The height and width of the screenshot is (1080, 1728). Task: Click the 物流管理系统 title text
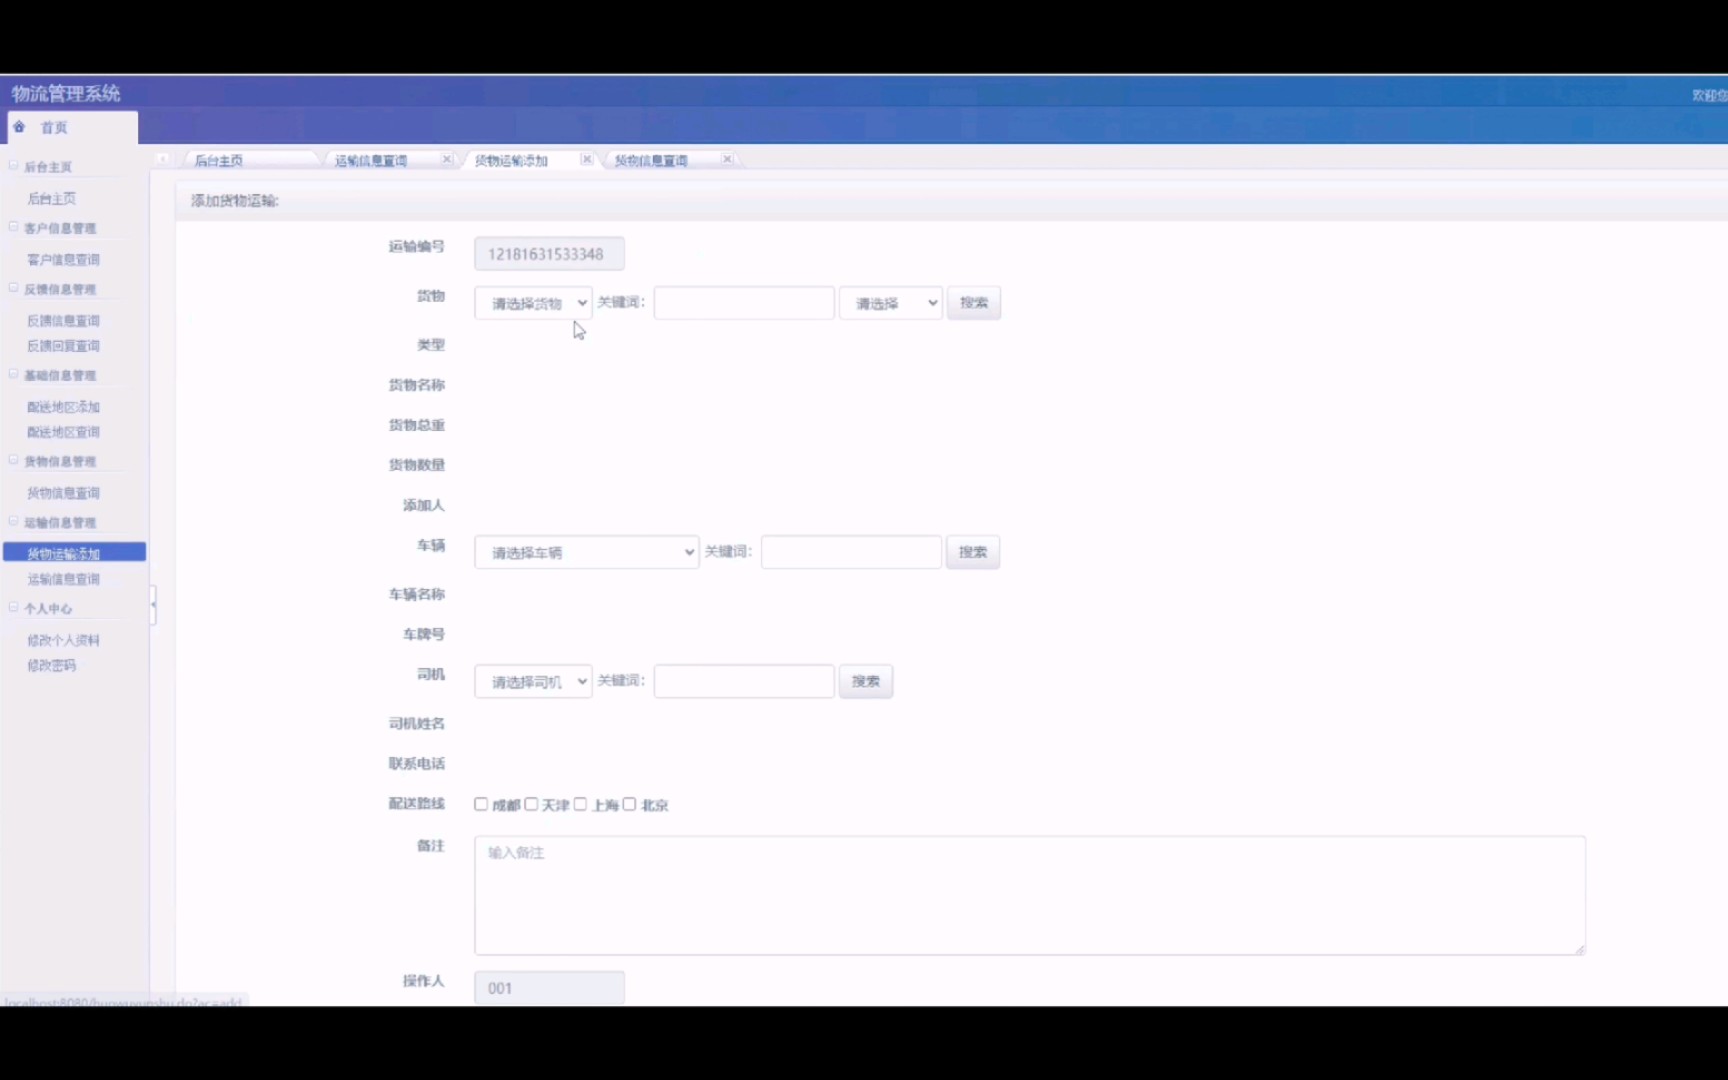(x=66, y=93)
